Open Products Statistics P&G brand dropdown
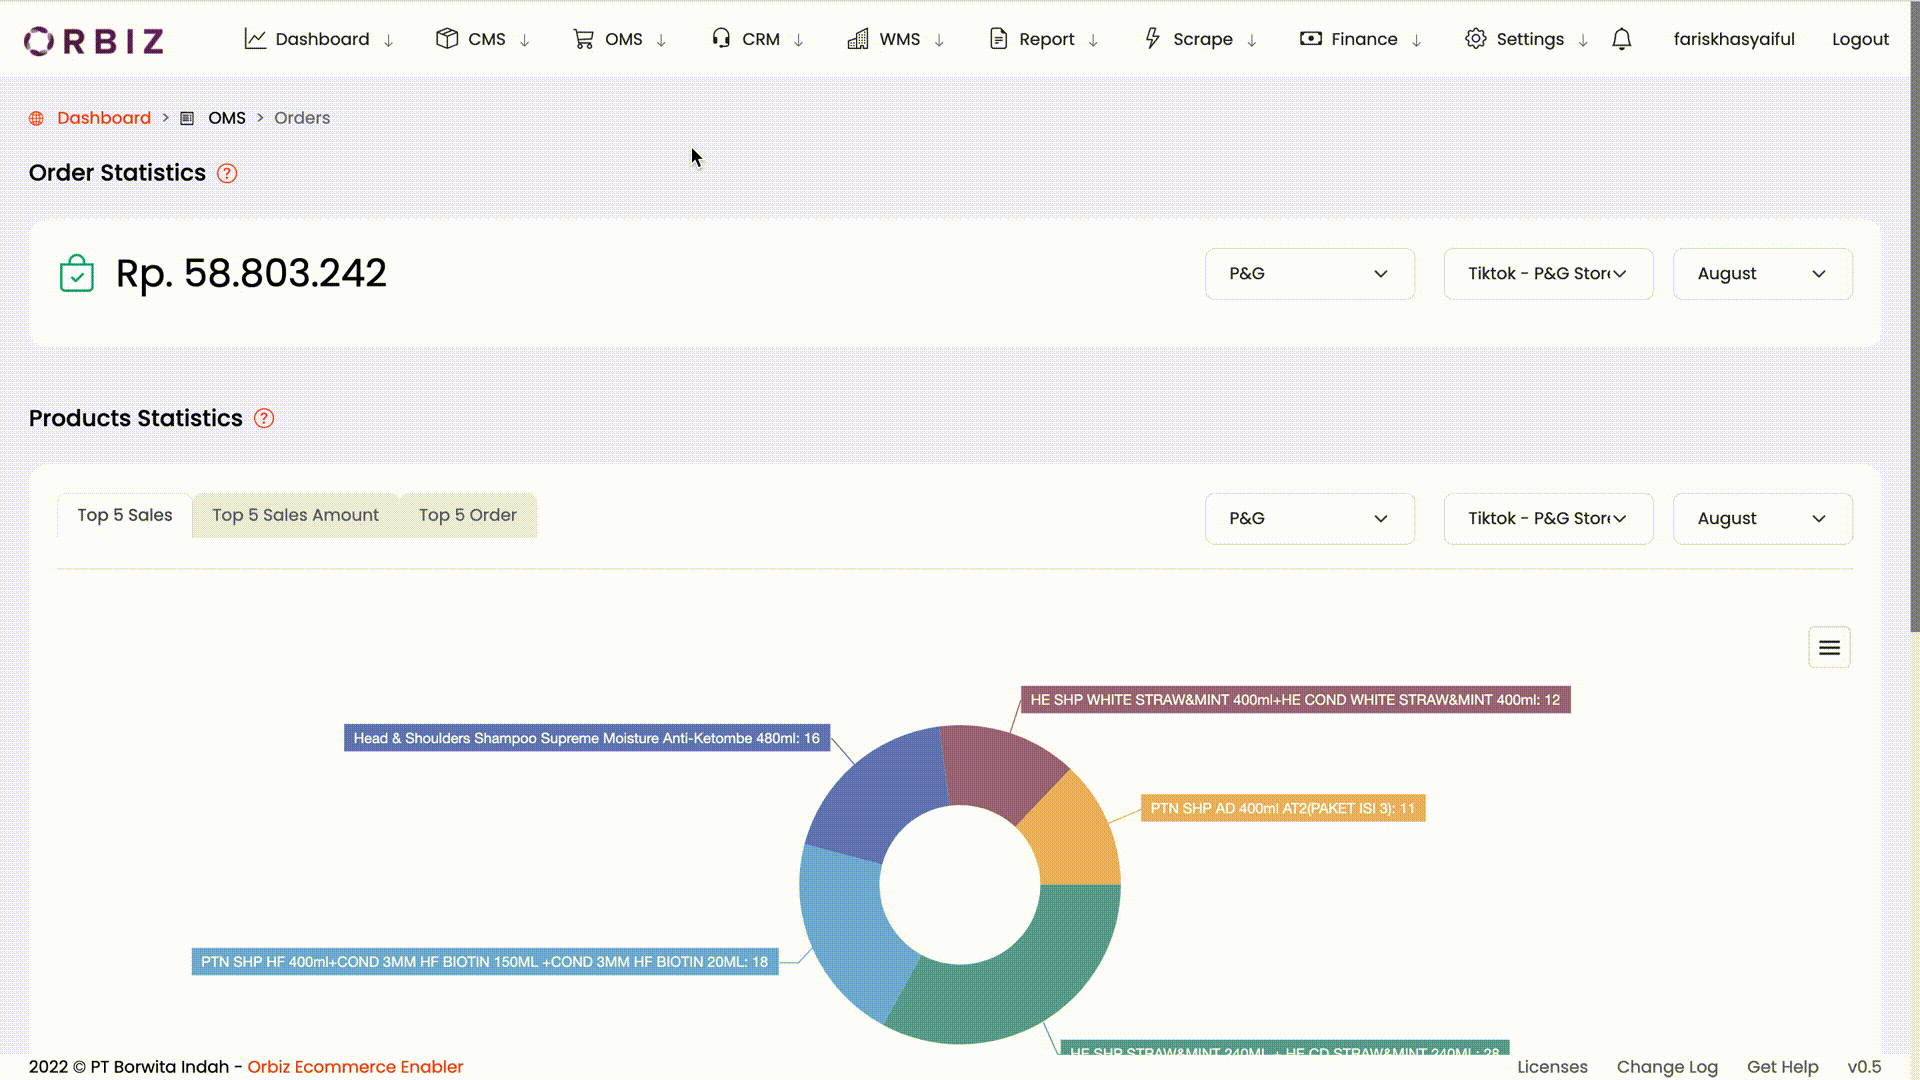Screen dimensions: 1920x1080 (1310, 519)
